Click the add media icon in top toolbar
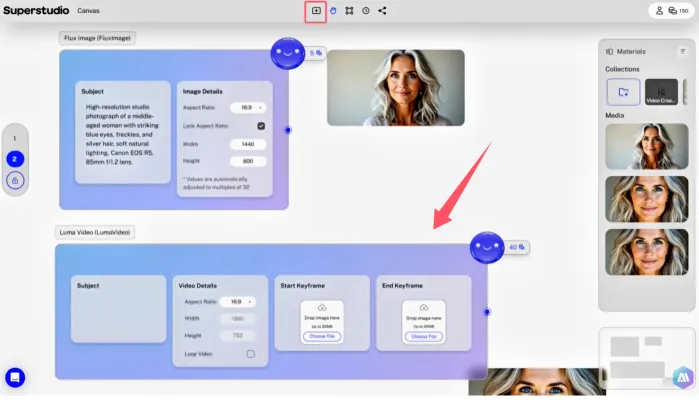The image size is (699, 400). 316,11
